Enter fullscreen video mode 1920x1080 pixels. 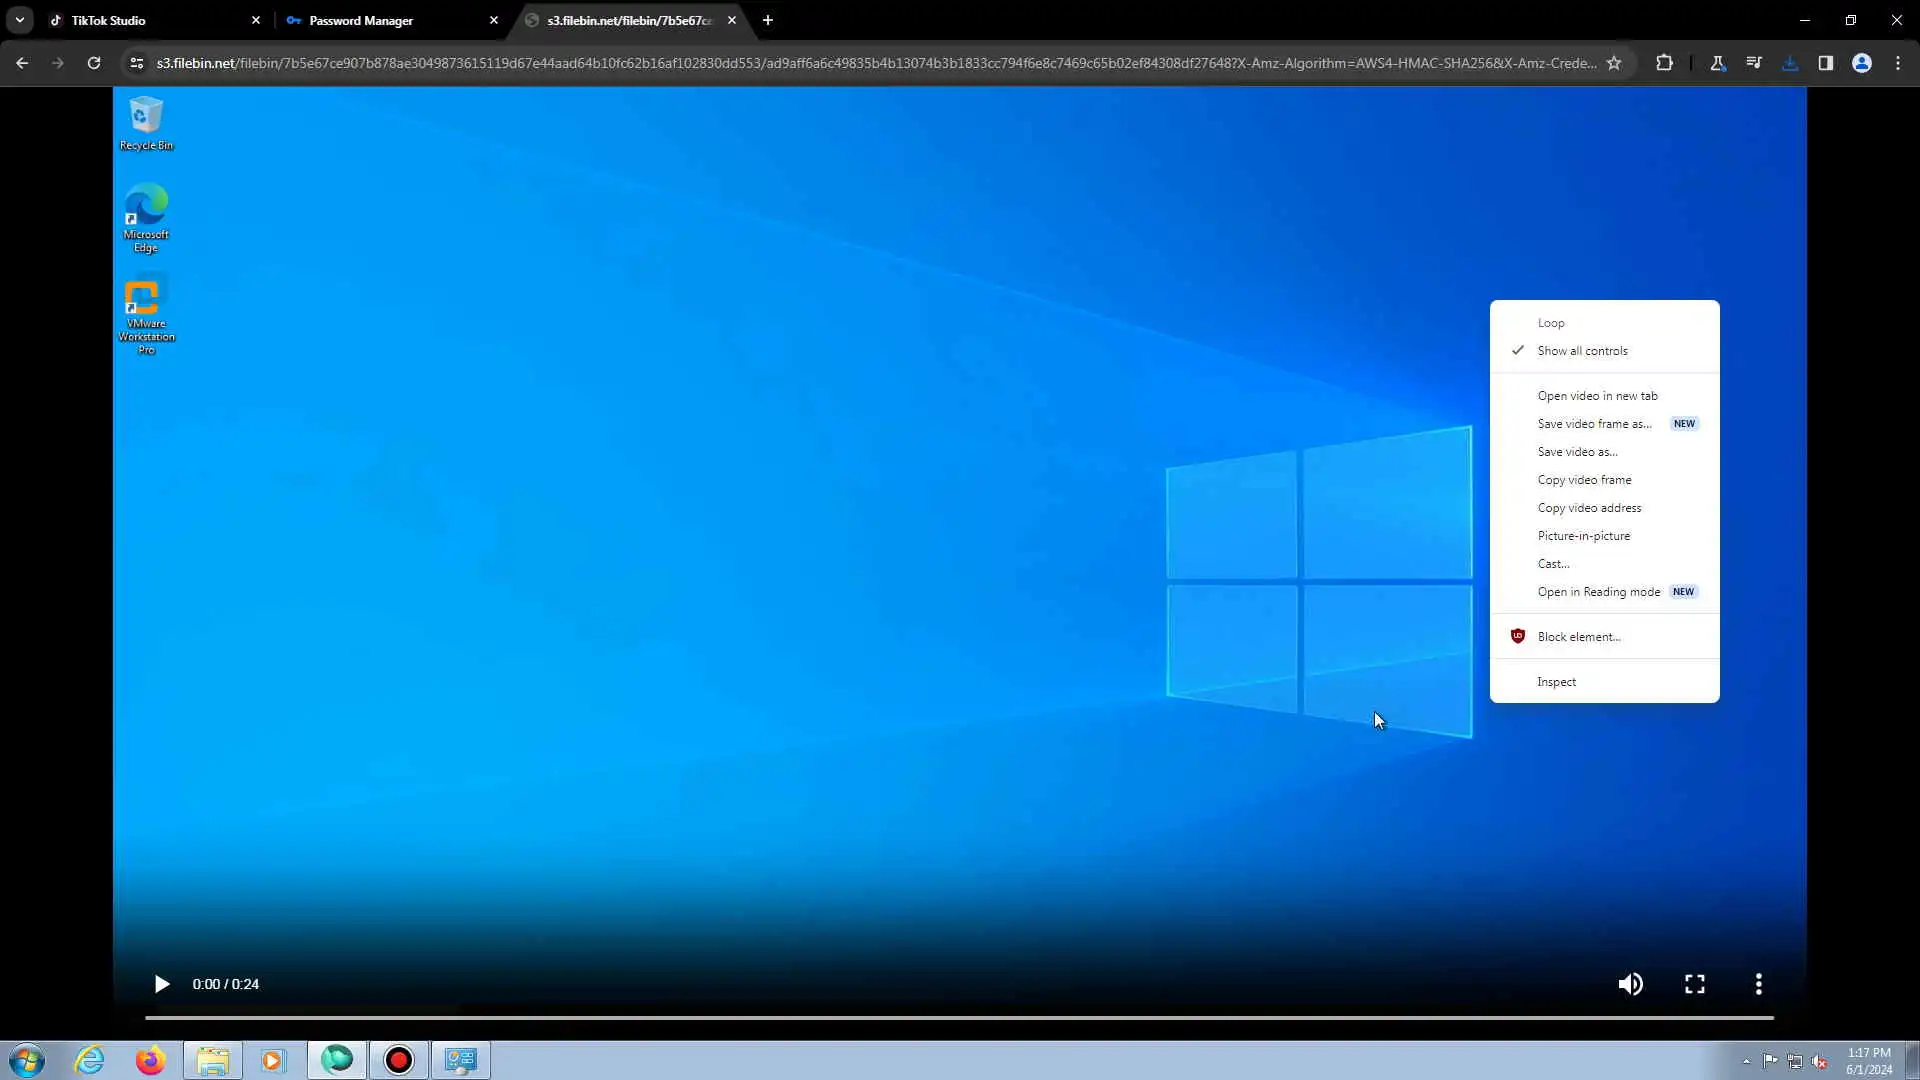(1694, 984)
